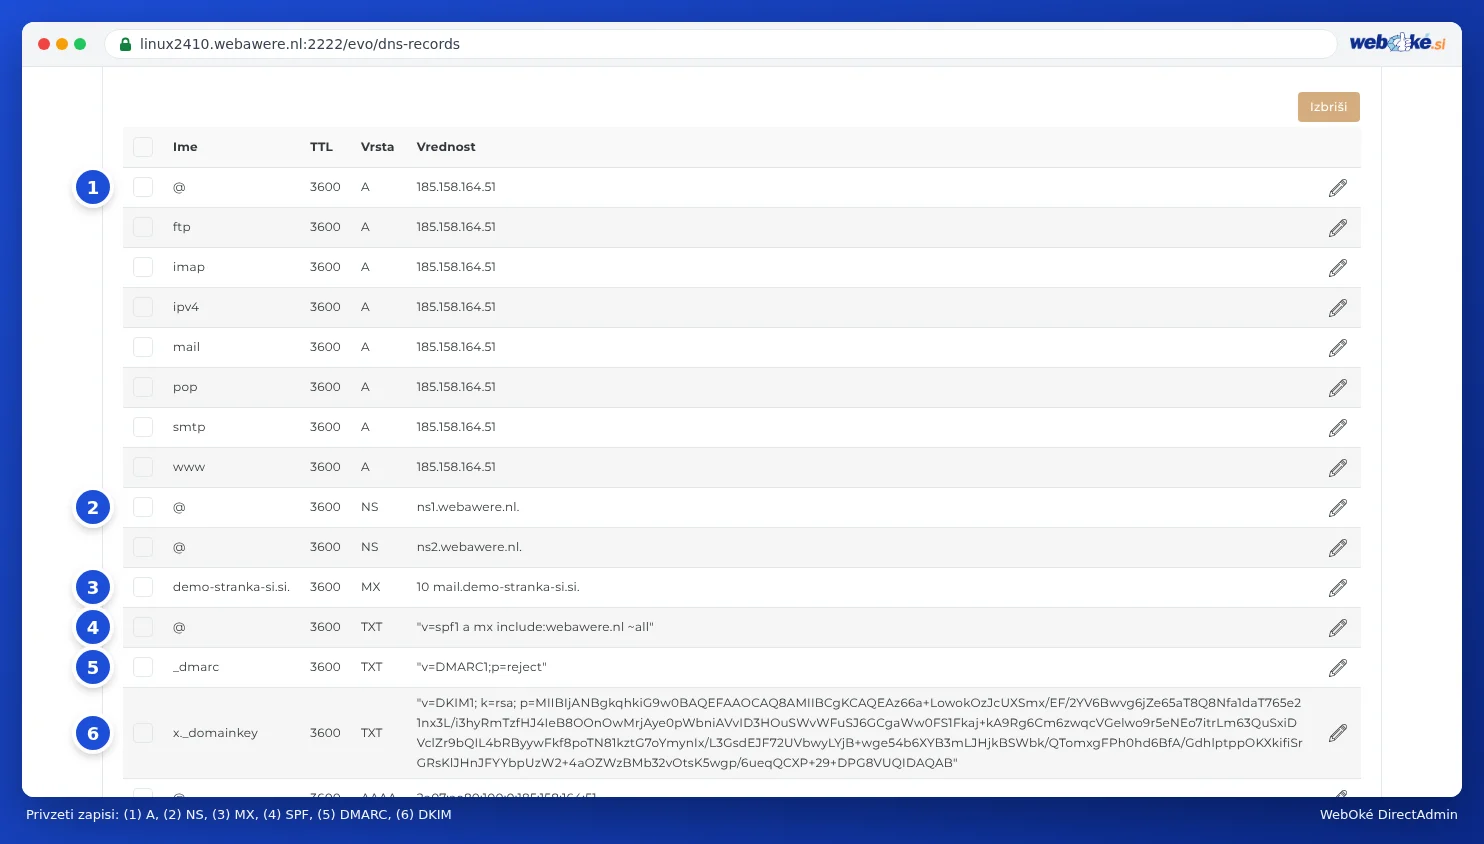Click the x._domainkey record name
Image resolution: width=1484 pixels, height=844 pixels.
(215, 733)
